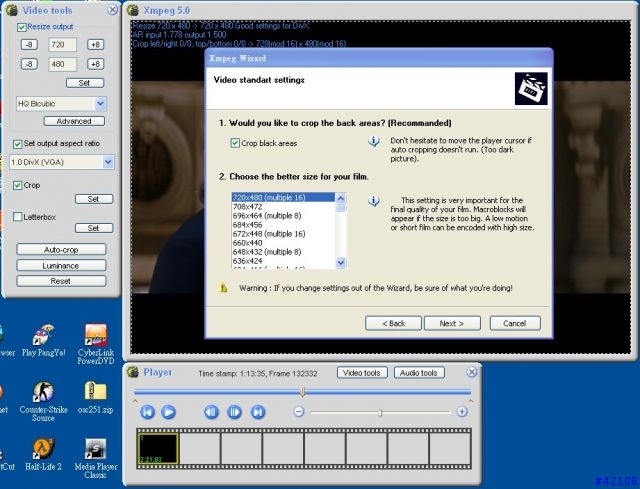This screenshot has width=640, height=489.
Task: Open Video tools from Player panel
Action: point(362,373)
